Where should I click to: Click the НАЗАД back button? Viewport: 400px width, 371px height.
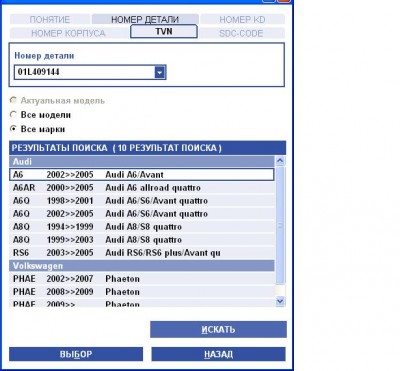(x=218, y=354)
